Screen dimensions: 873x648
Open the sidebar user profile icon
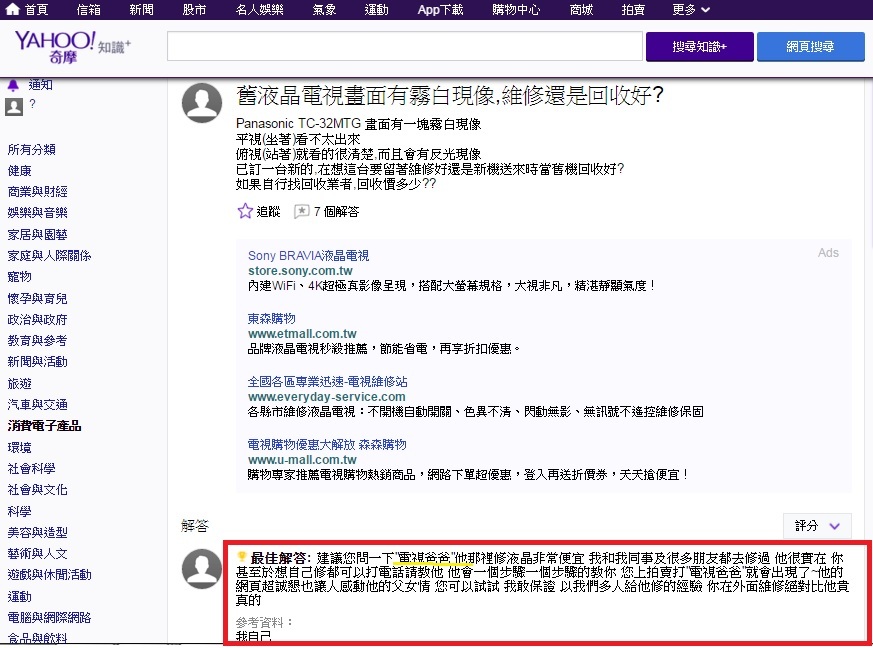(x=14, y=106)
